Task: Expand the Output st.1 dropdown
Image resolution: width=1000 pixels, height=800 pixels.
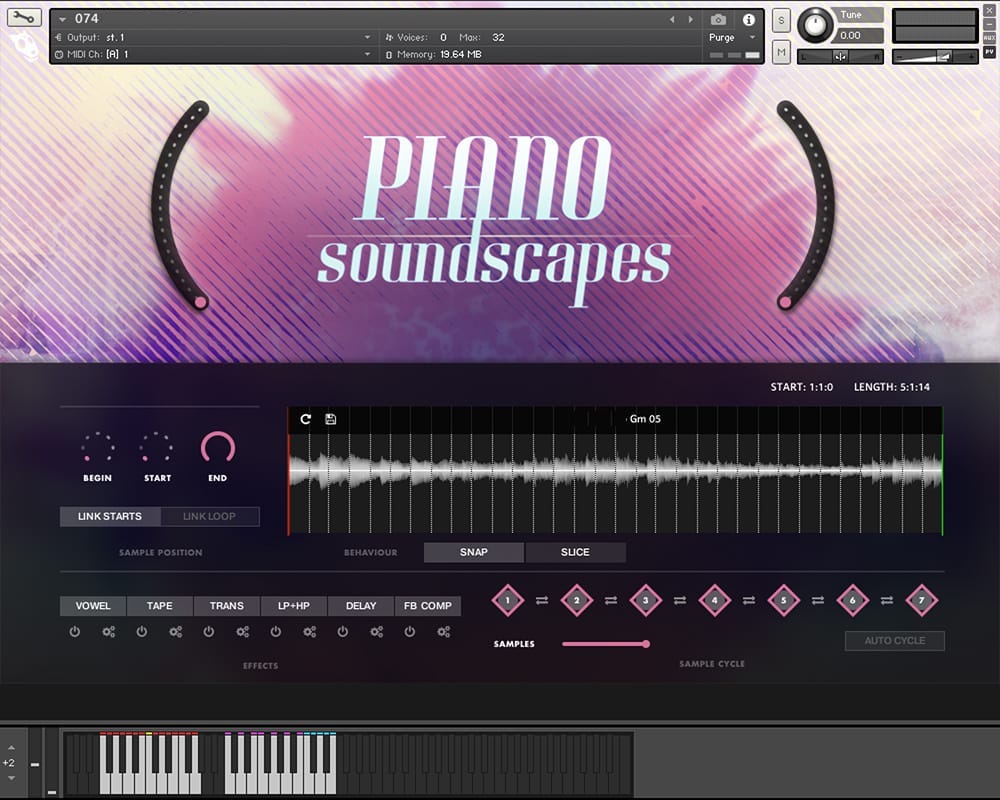Action: tap(367, 37)
